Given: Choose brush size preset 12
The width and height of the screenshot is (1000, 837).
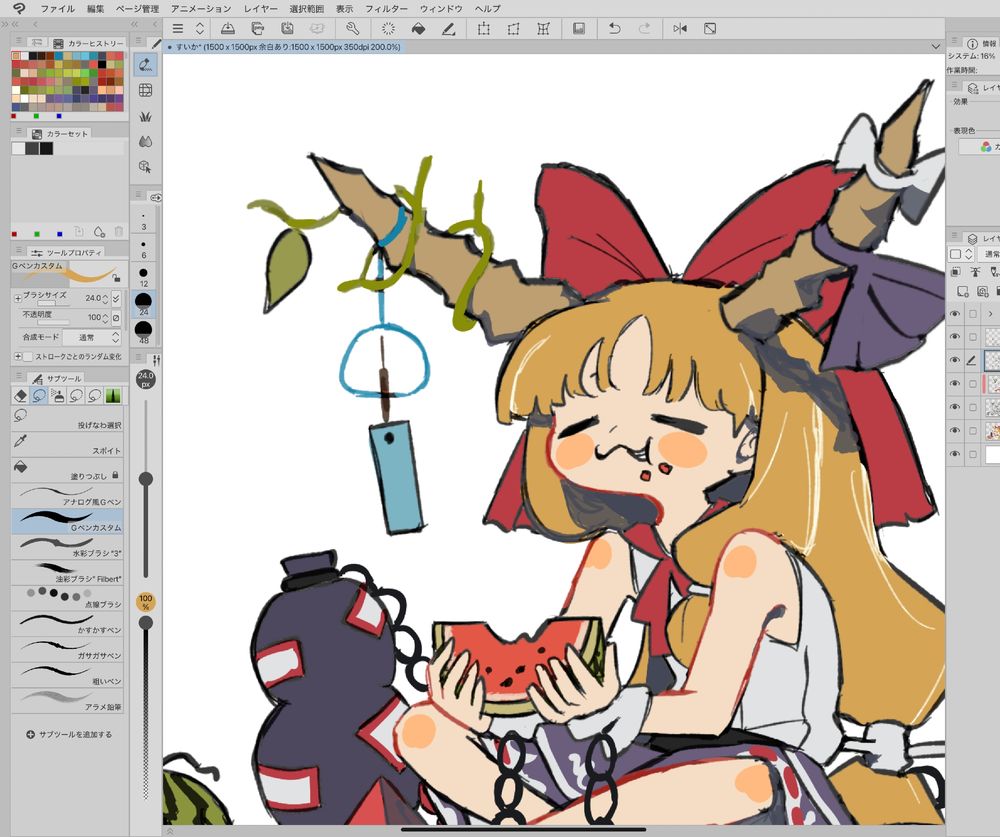Looking at the screenshot, I should (x=143, y=277).
